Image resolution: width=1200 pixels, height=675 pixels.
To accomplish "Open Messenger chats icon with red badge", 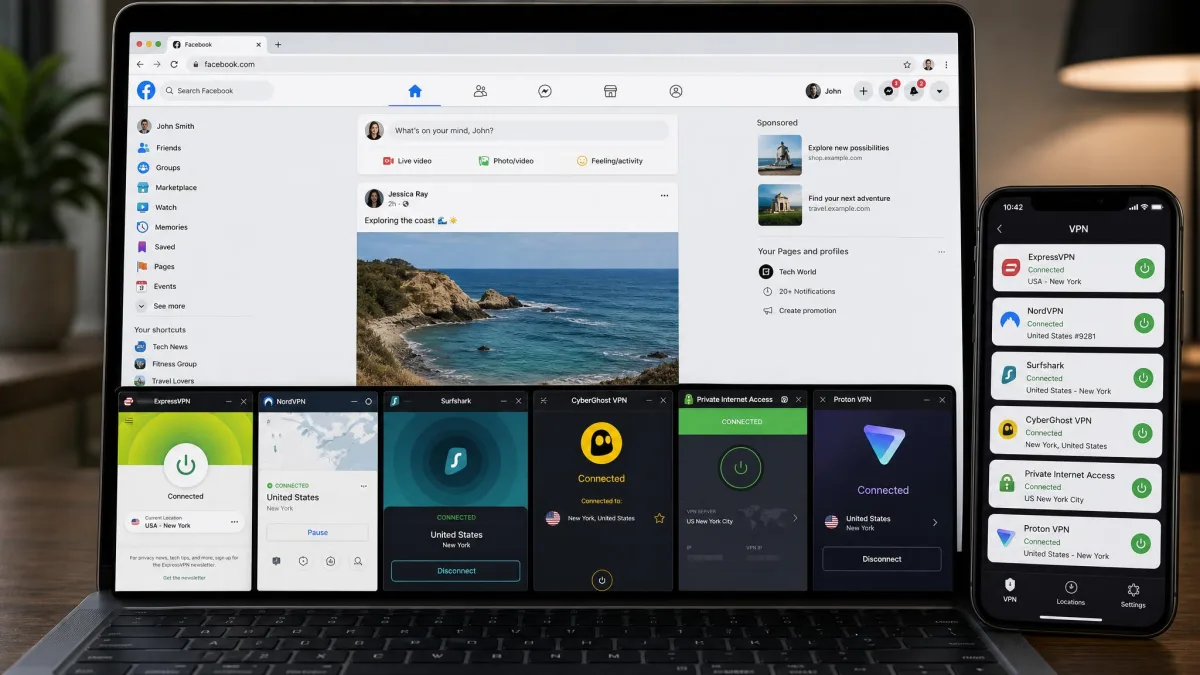I will click(889, 91).
